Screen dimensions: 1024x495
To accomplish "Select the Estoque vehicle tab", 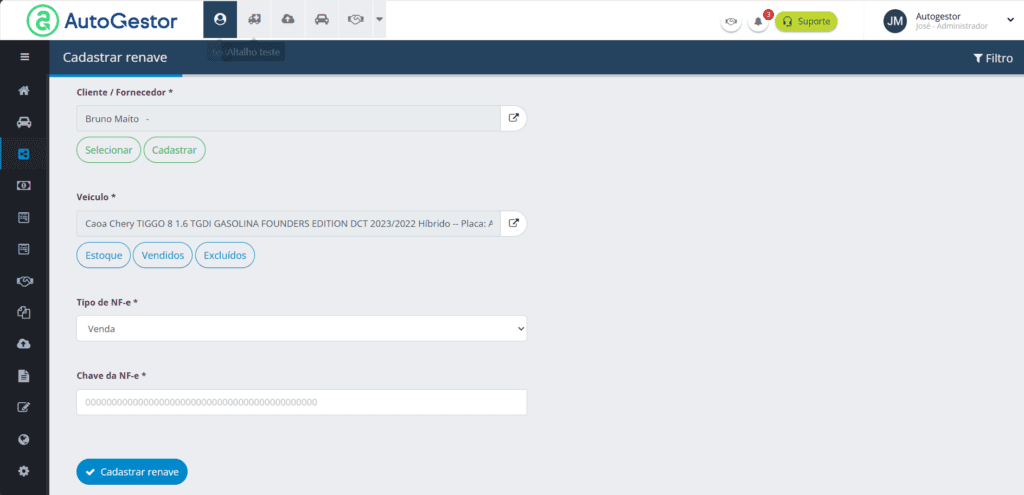I will [103, 255].
